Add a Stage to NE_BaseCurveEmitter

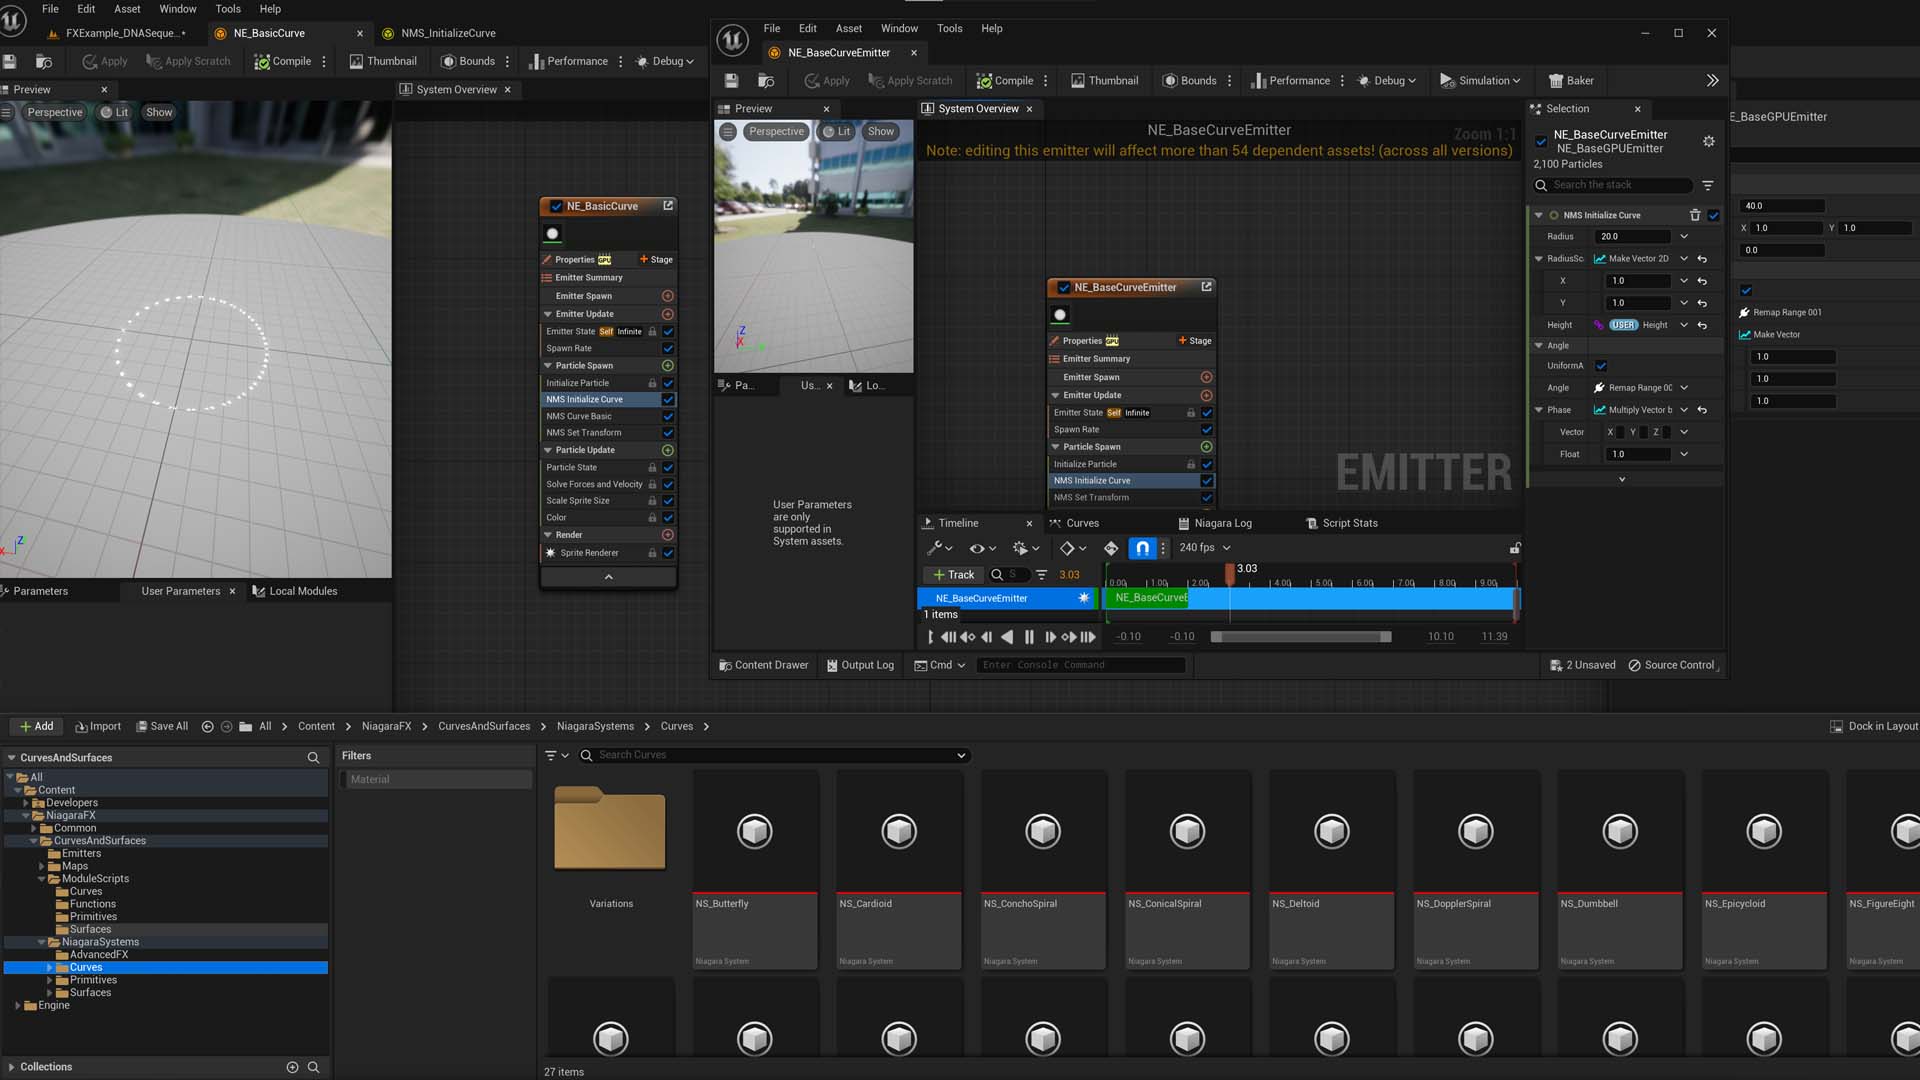[x=1195, y=341]
